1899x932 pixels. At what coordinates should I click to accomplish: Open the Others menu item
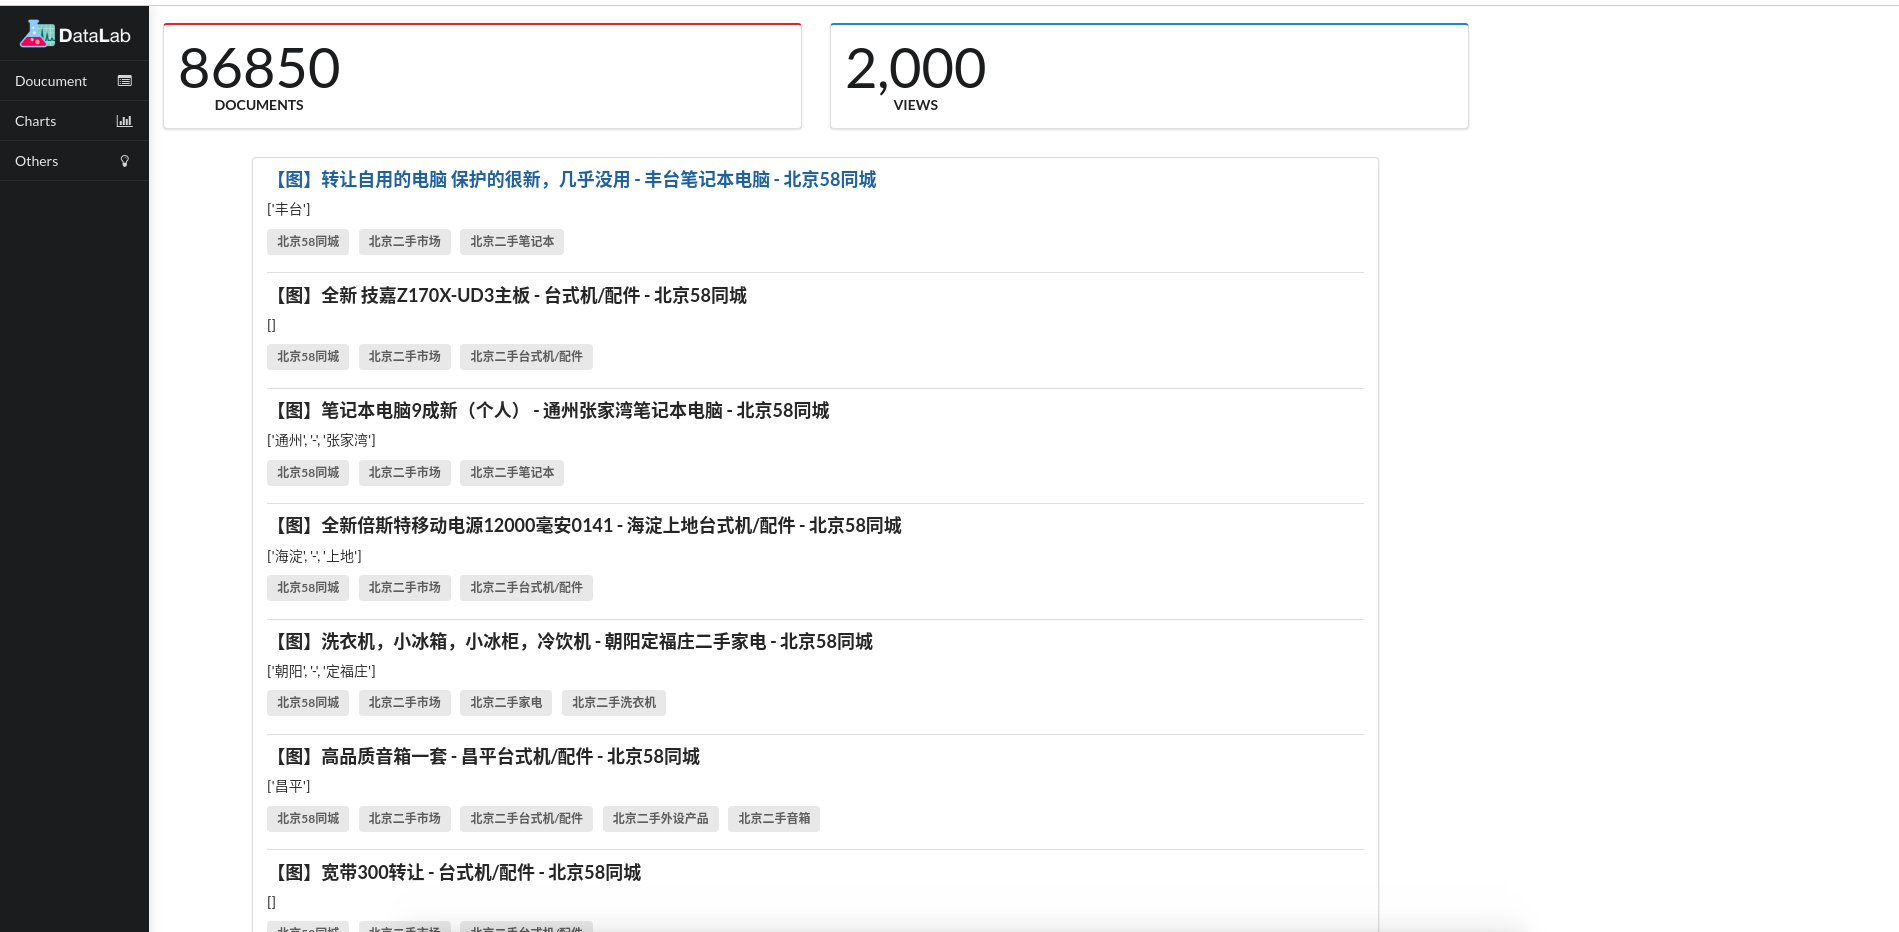74,161
